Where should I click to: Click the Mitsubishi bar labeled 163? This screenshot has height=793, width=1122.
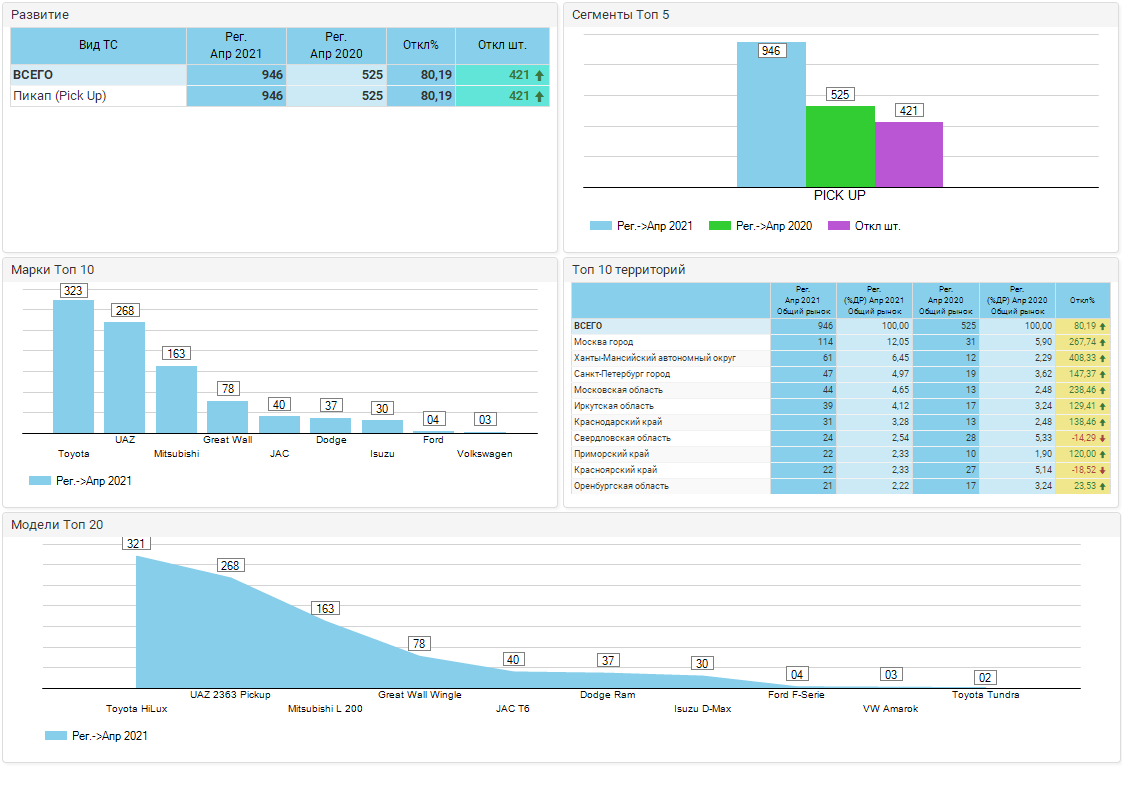point(176,399)
